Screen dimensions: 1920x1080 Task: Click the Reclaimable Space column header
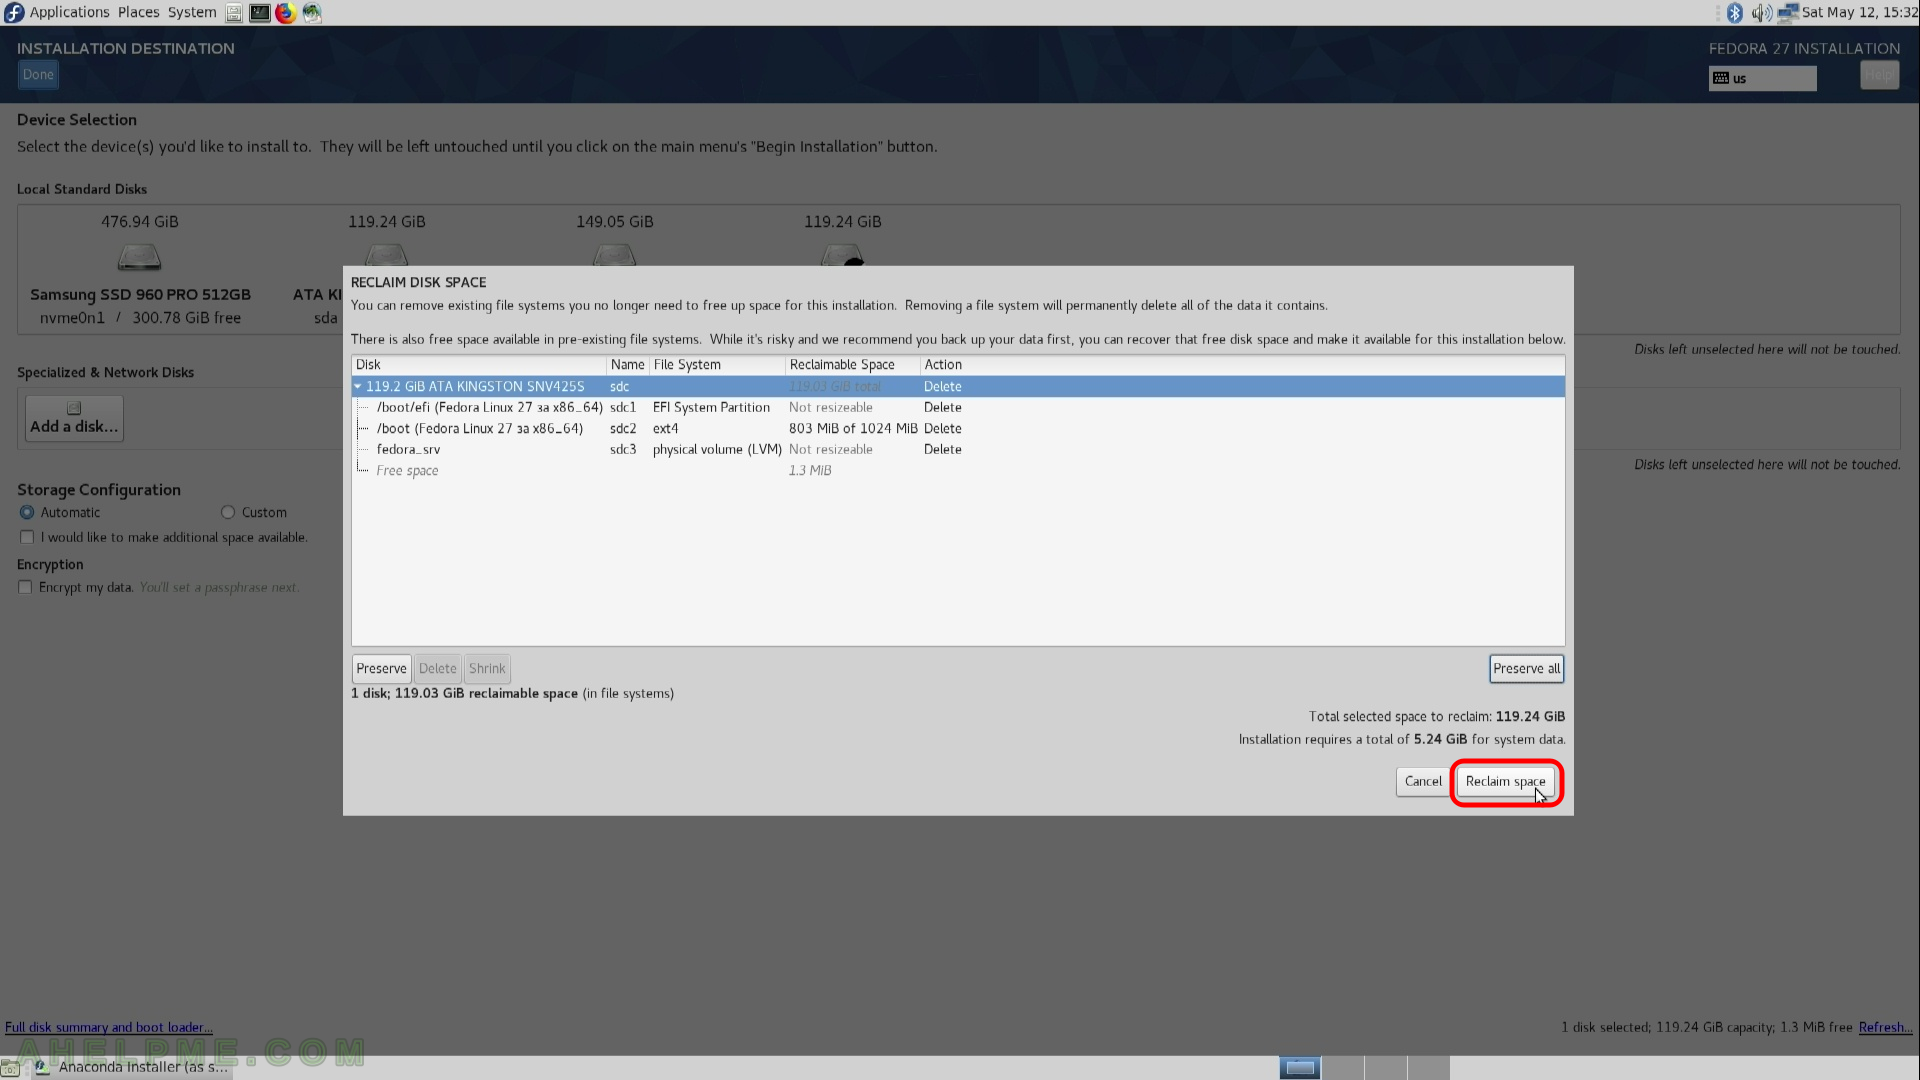(852, 365)
